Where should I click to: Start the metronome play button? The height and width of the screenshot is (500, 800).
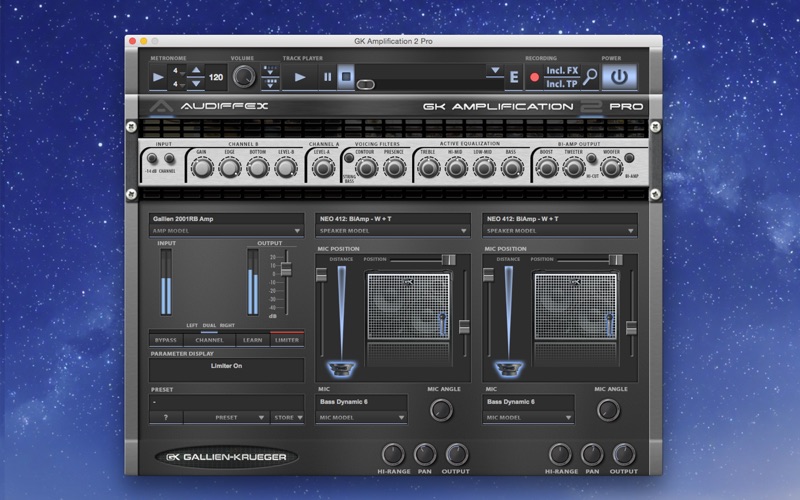coord(159,76)
